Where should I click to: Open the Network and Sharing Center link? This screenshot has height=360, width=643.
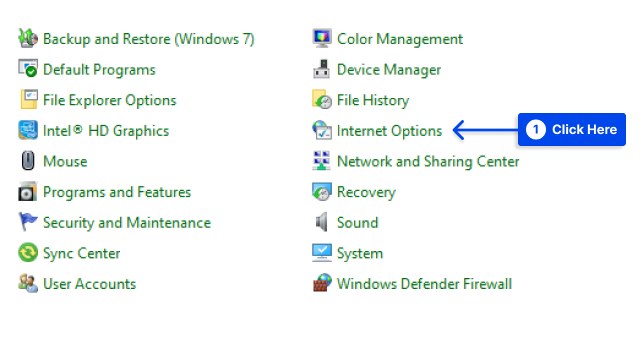pos(428,162)
